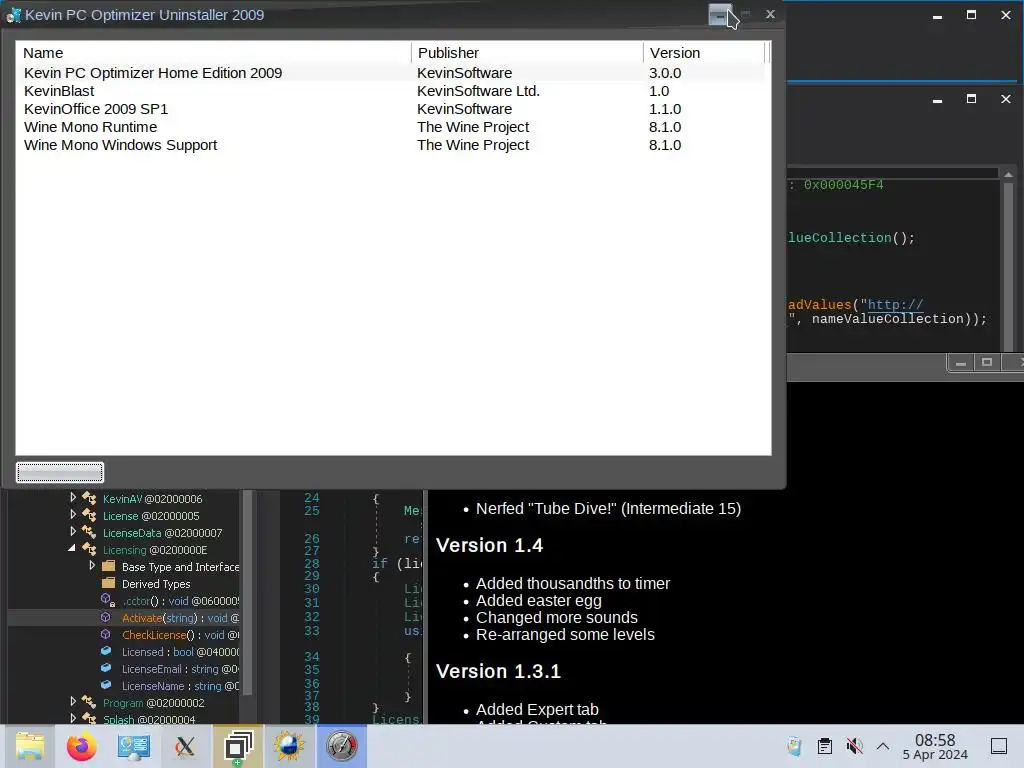Viewport: 1024px width, 768px height.
Task: Click the Version 1.3.1 changelog heading
Action: point(498,671)
